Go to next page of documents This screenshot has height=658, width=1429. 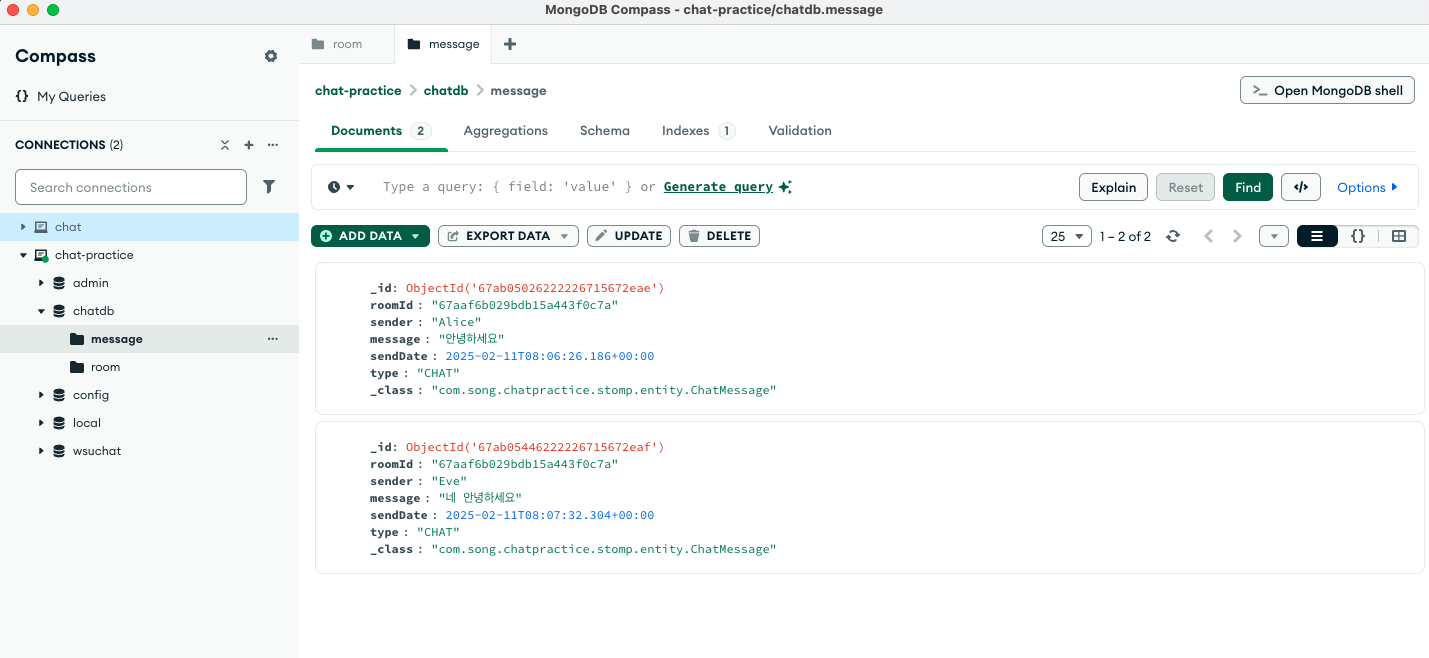[1237, 236]
